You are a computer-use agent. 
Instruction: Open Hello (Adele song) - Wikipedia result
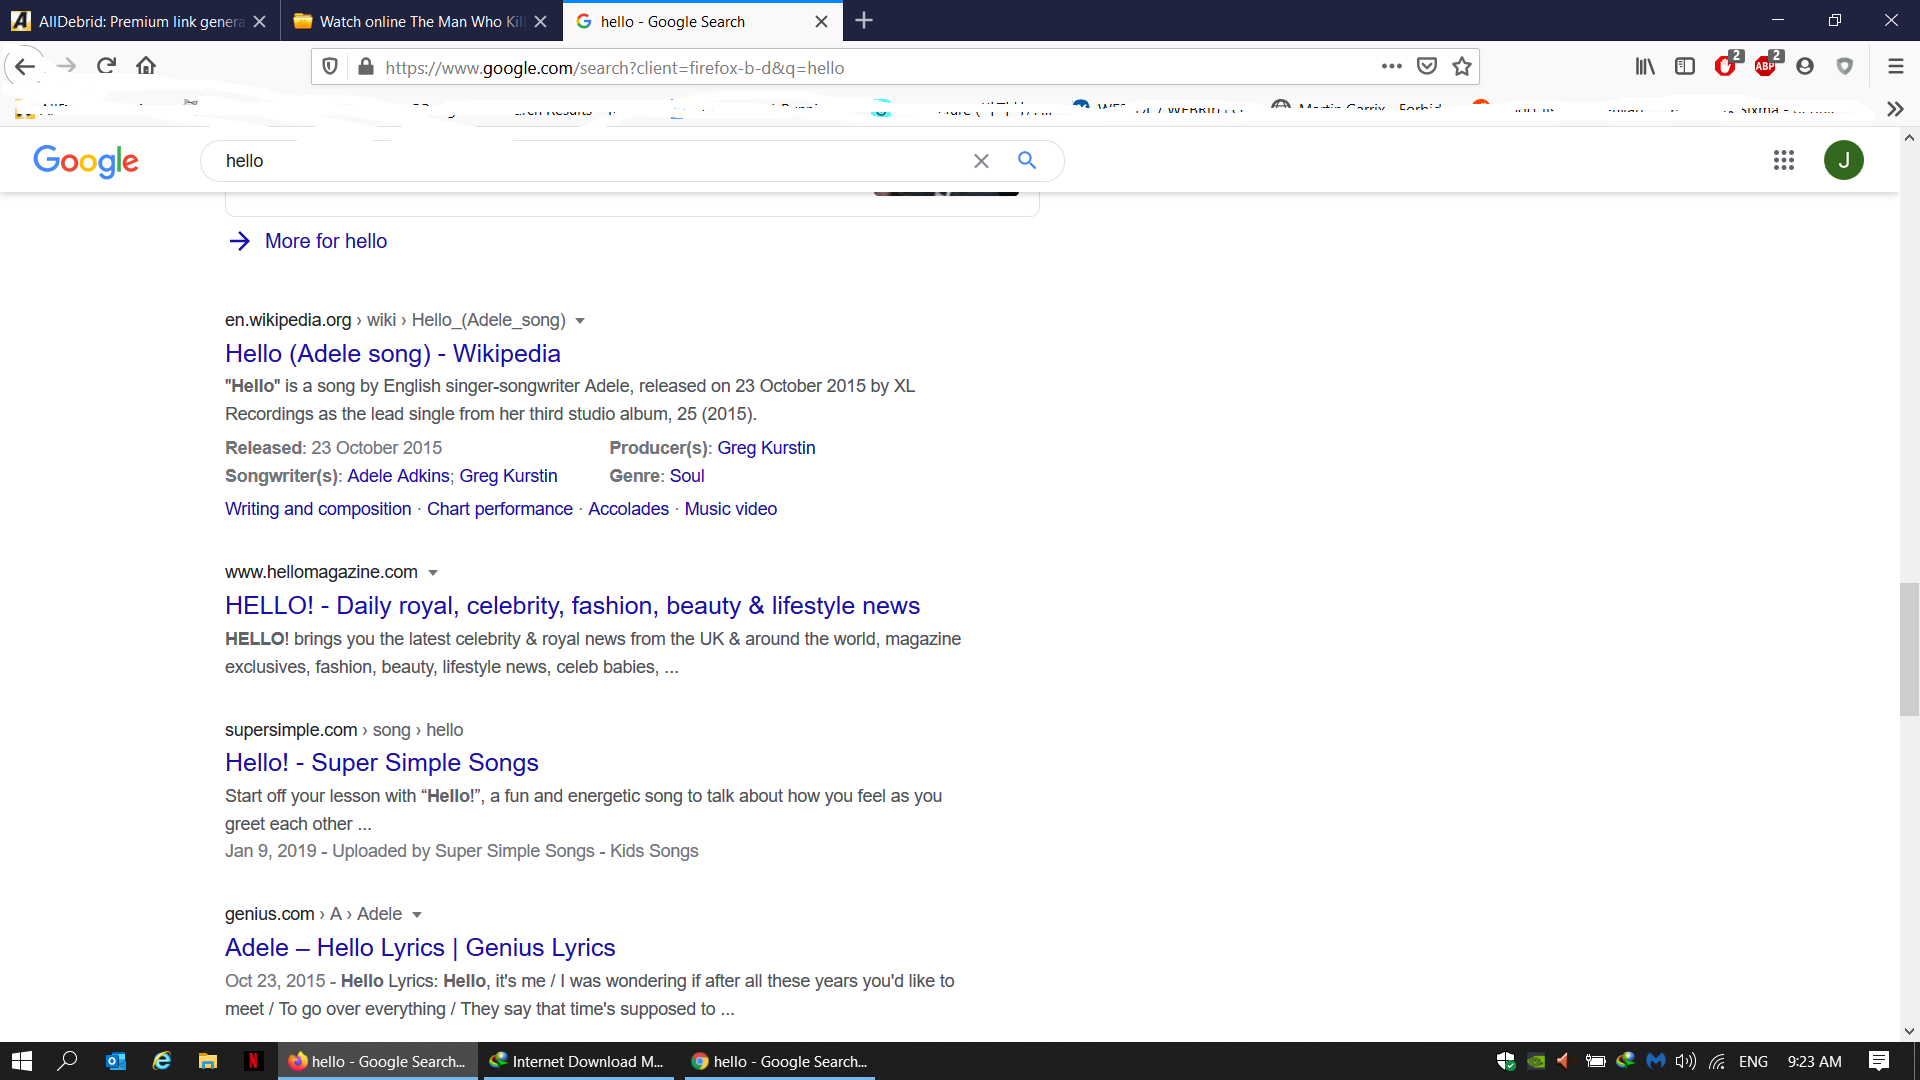pos(392,353)
